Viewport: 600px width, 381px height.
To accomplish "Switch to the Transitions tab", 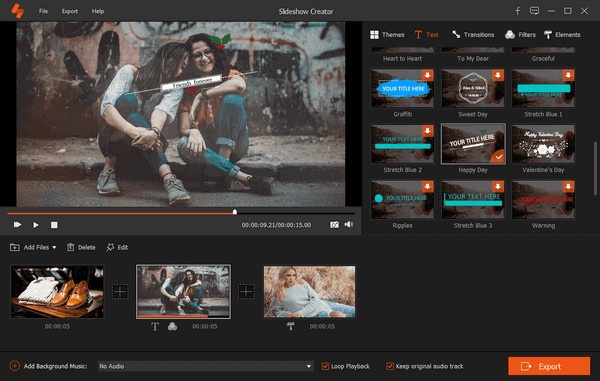I will point(473,34).
